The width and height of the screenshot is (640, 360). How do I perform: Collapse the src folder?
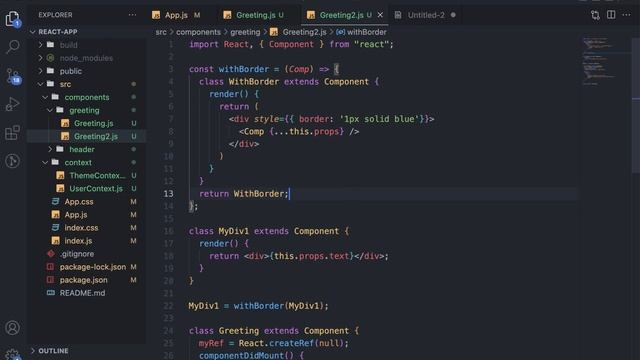click(x=65, y=84)
